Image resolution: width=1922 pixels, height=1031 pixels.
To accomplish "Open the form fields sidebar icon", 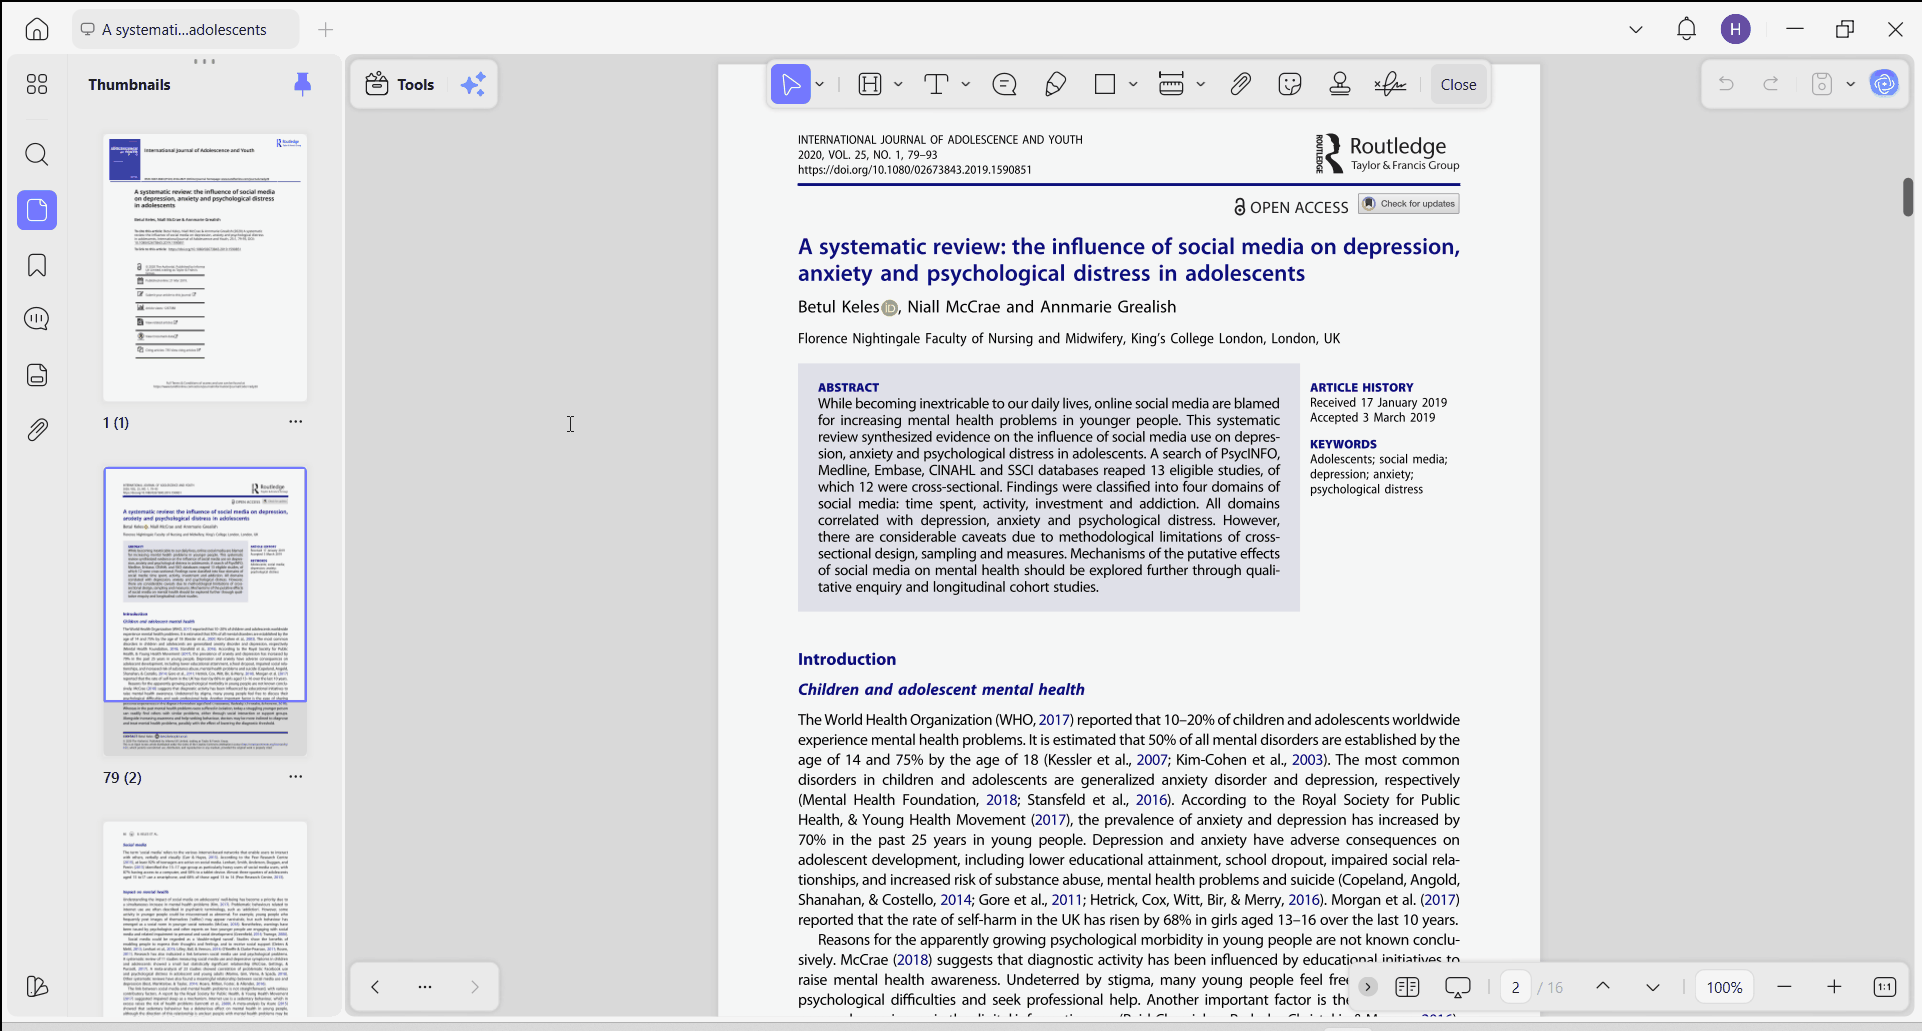I will point(37,375).
